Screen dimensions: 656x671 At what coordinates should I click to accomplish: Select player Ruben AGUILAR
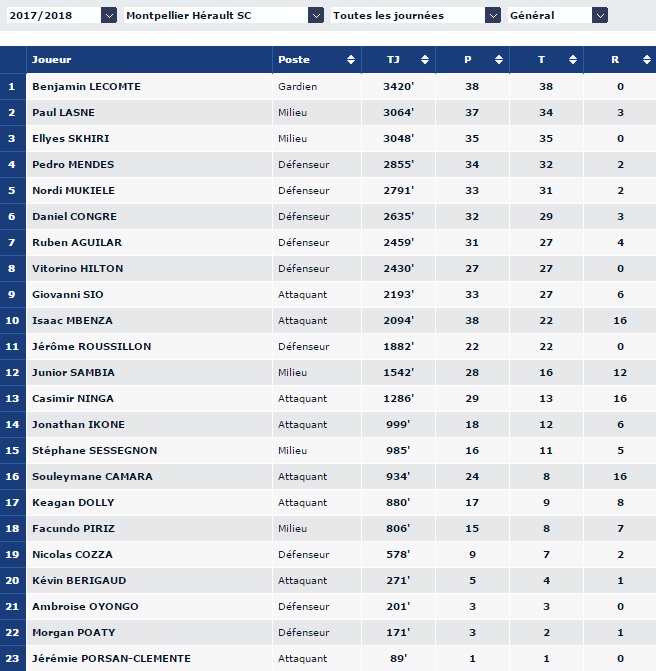coord(77,243)
